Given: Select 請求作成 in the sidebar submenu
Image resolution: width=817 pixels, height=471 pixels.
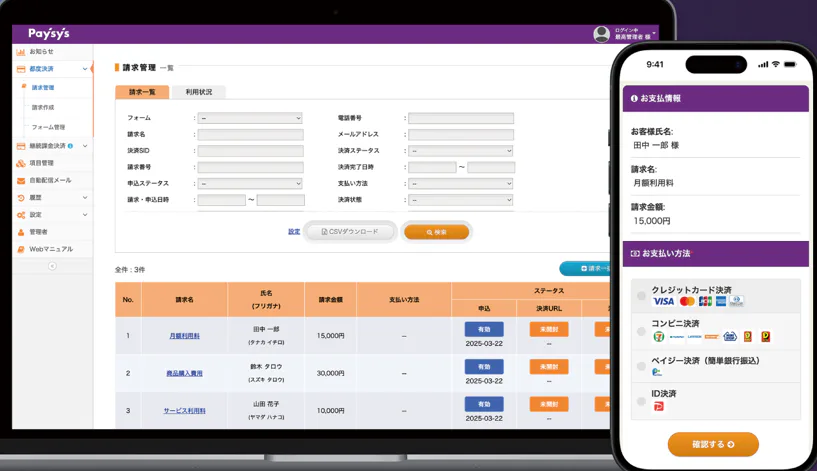Looking at the screenshot, I should [x=43, y=107].
